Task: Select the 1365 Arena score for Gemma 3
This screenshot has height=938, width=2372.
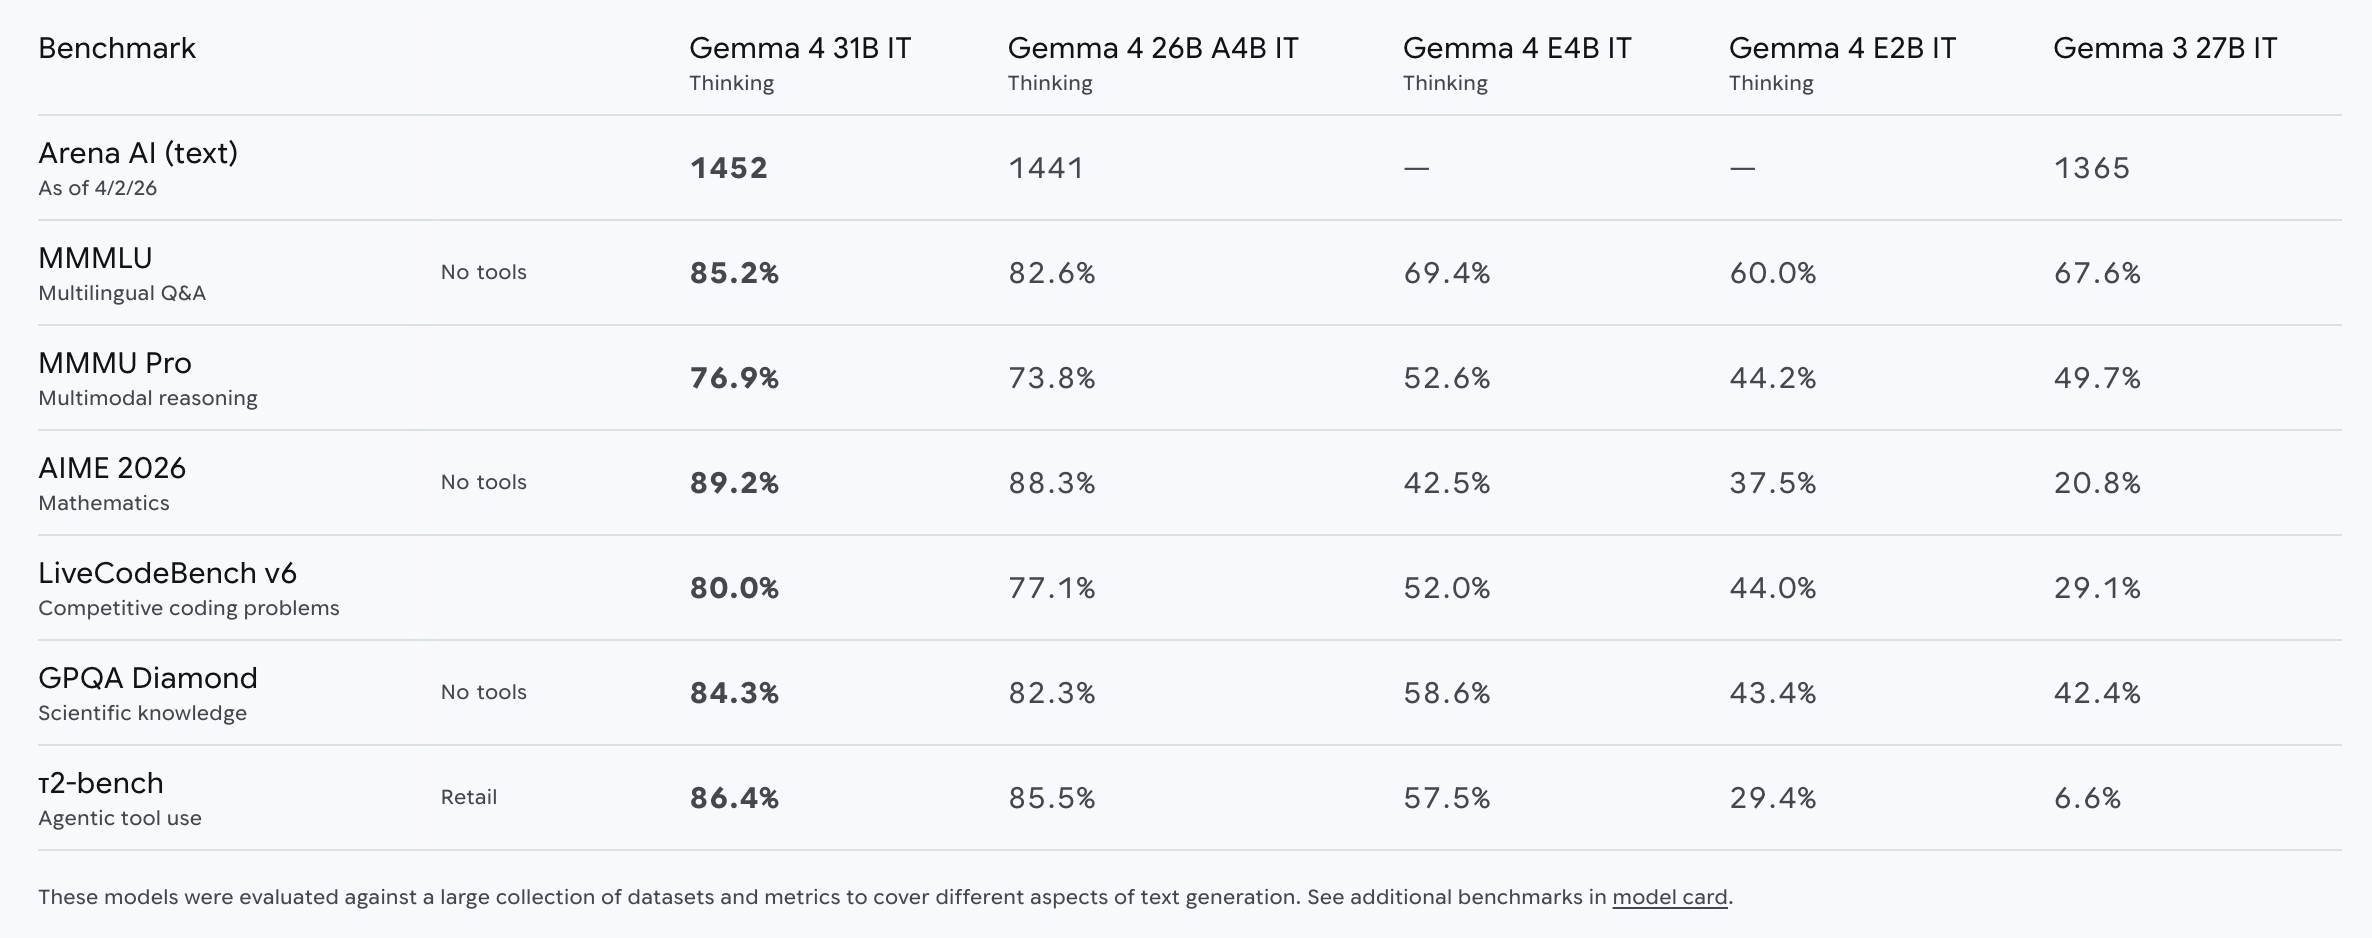Action: (2091, 168)
